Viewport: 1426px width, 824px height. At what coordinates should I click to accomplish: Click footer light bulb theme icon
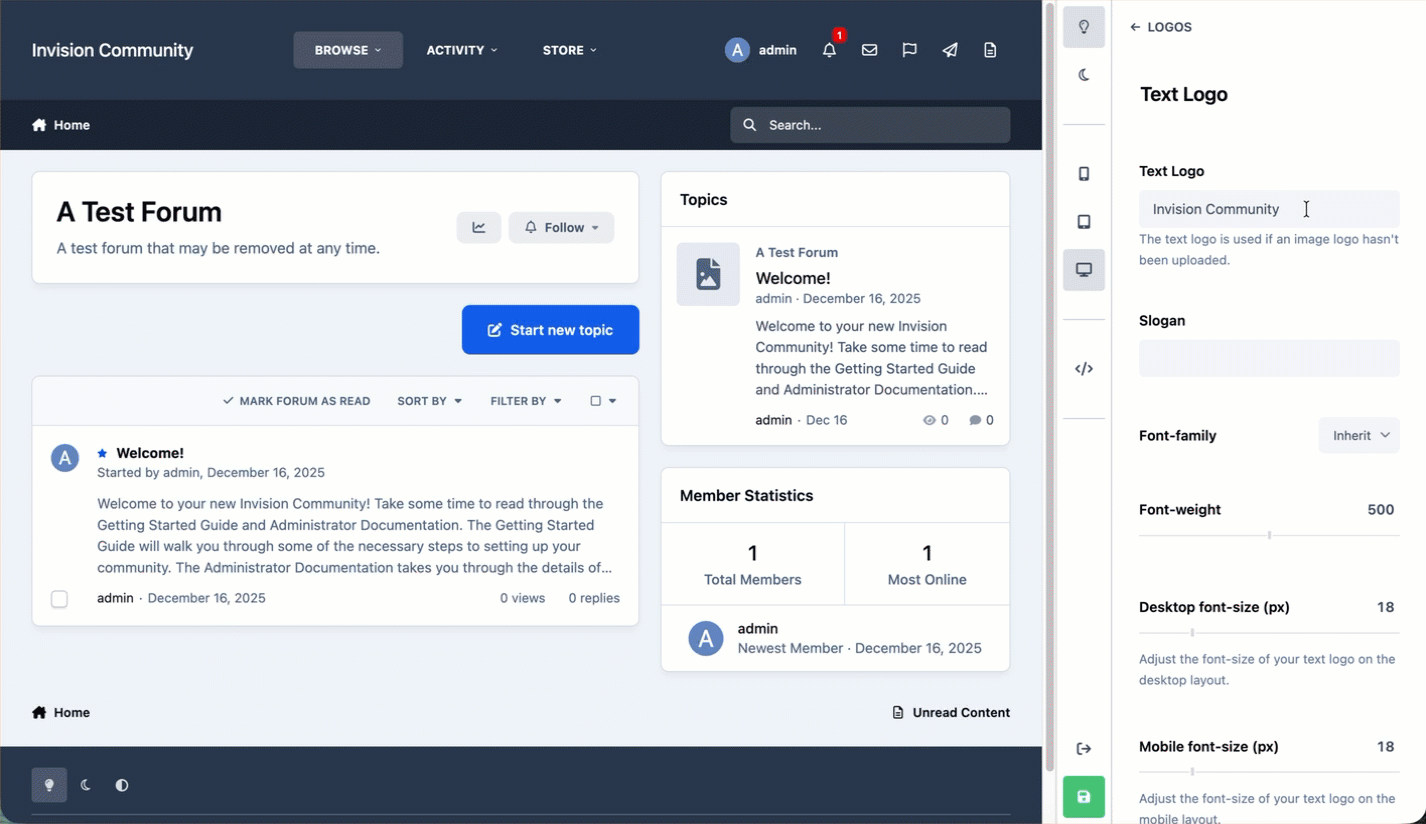pos(49,785)
